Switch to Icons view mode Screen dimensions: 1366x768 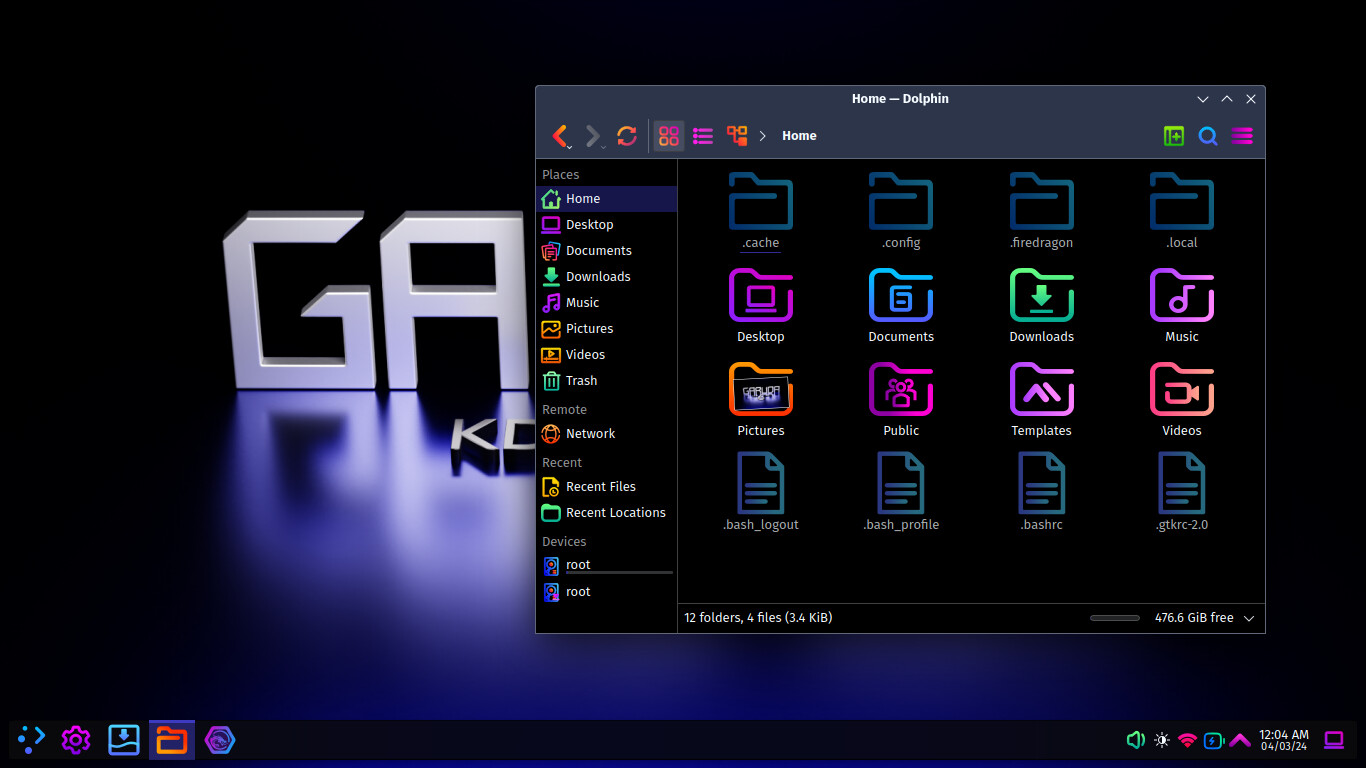(x=669, y=136)
